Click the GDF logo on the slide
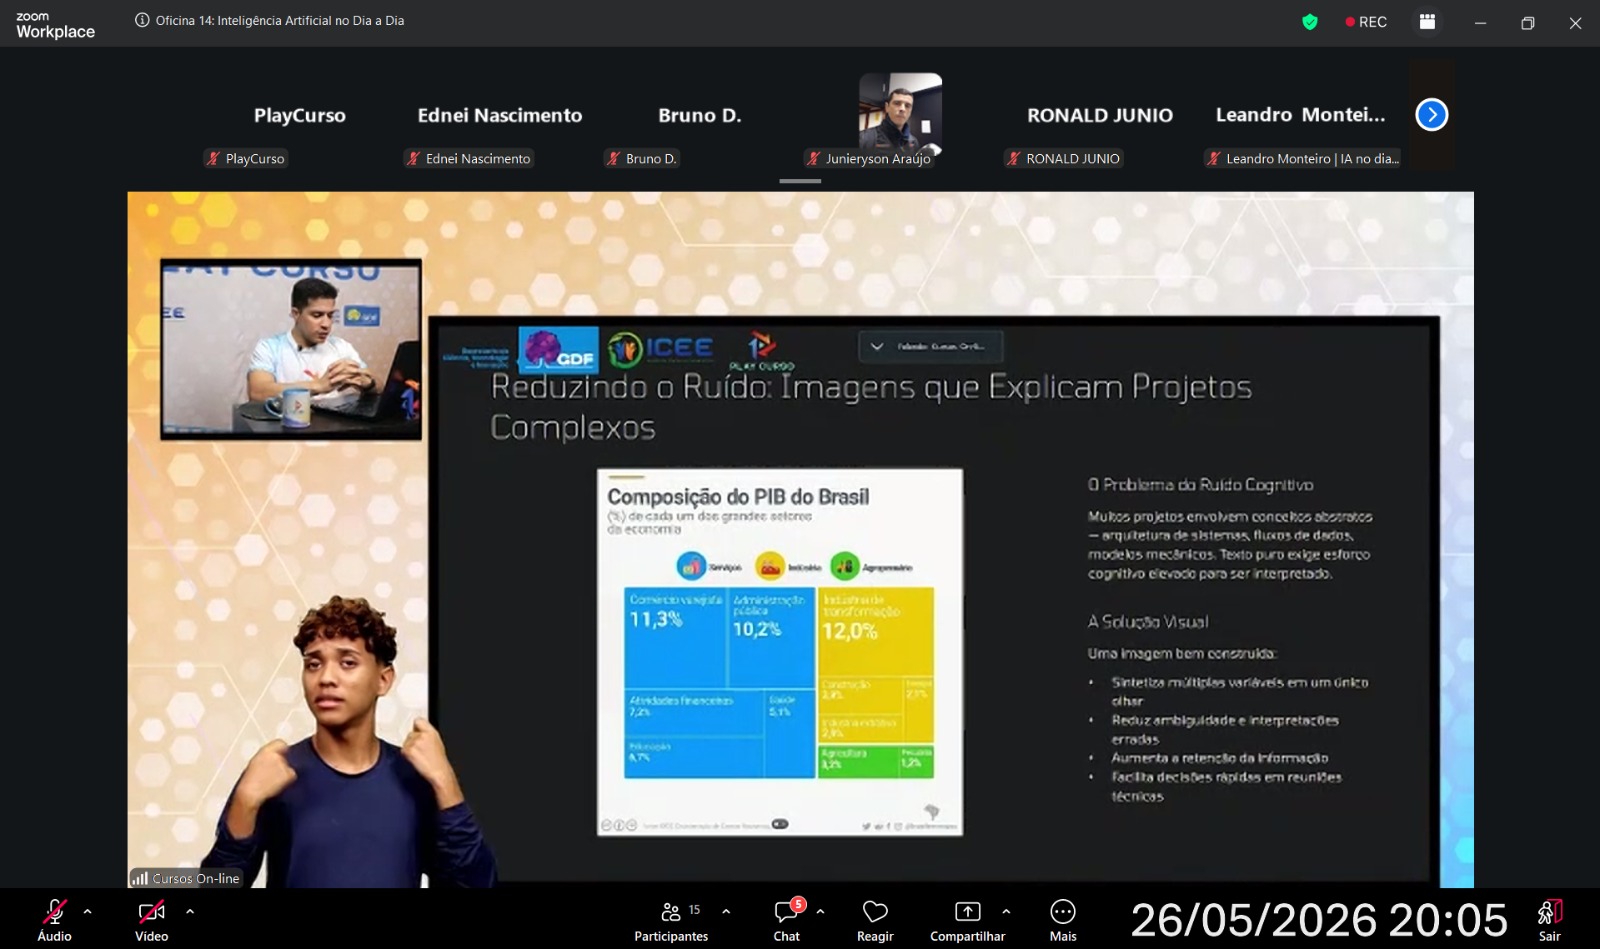Screen dimensions: 1600x949 pos(559,350)
